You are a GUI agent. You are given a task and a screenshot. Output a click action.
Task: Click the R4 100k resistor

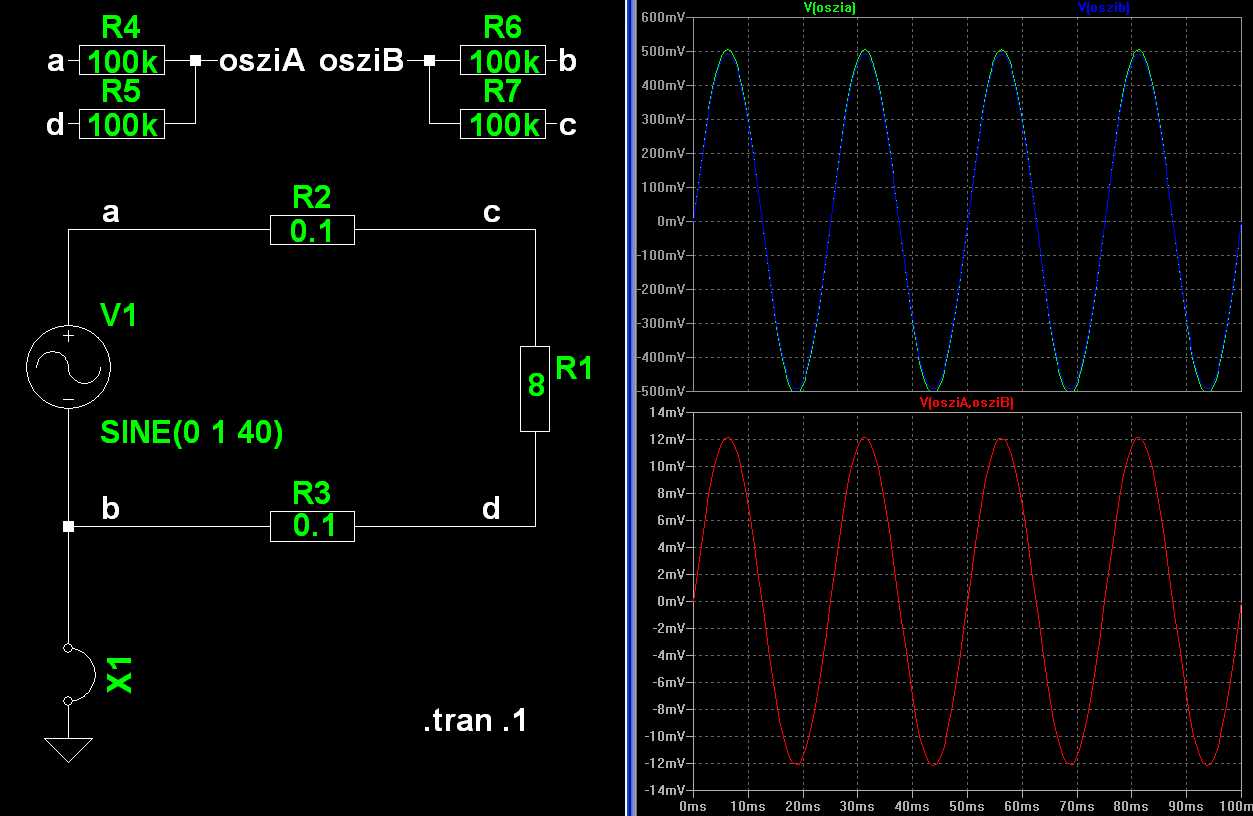click(x=122, y=62)
